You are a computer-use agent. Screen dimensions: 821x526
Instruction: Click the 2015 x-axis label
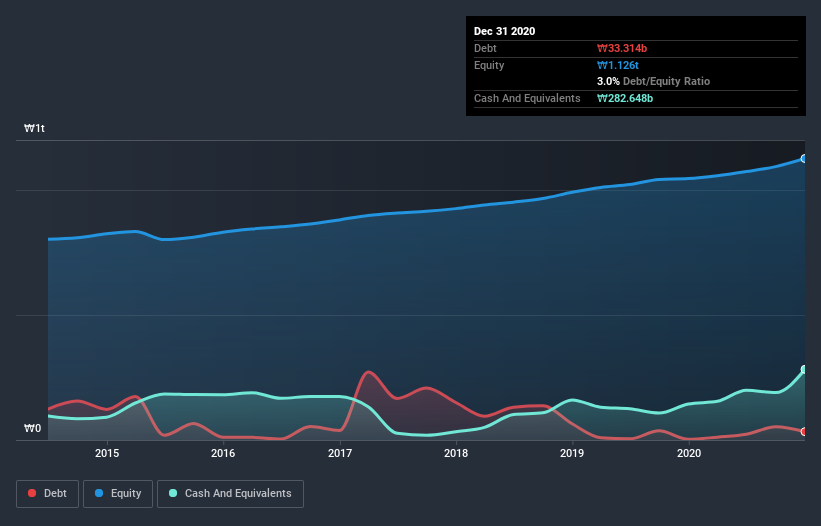coord(107,453)
